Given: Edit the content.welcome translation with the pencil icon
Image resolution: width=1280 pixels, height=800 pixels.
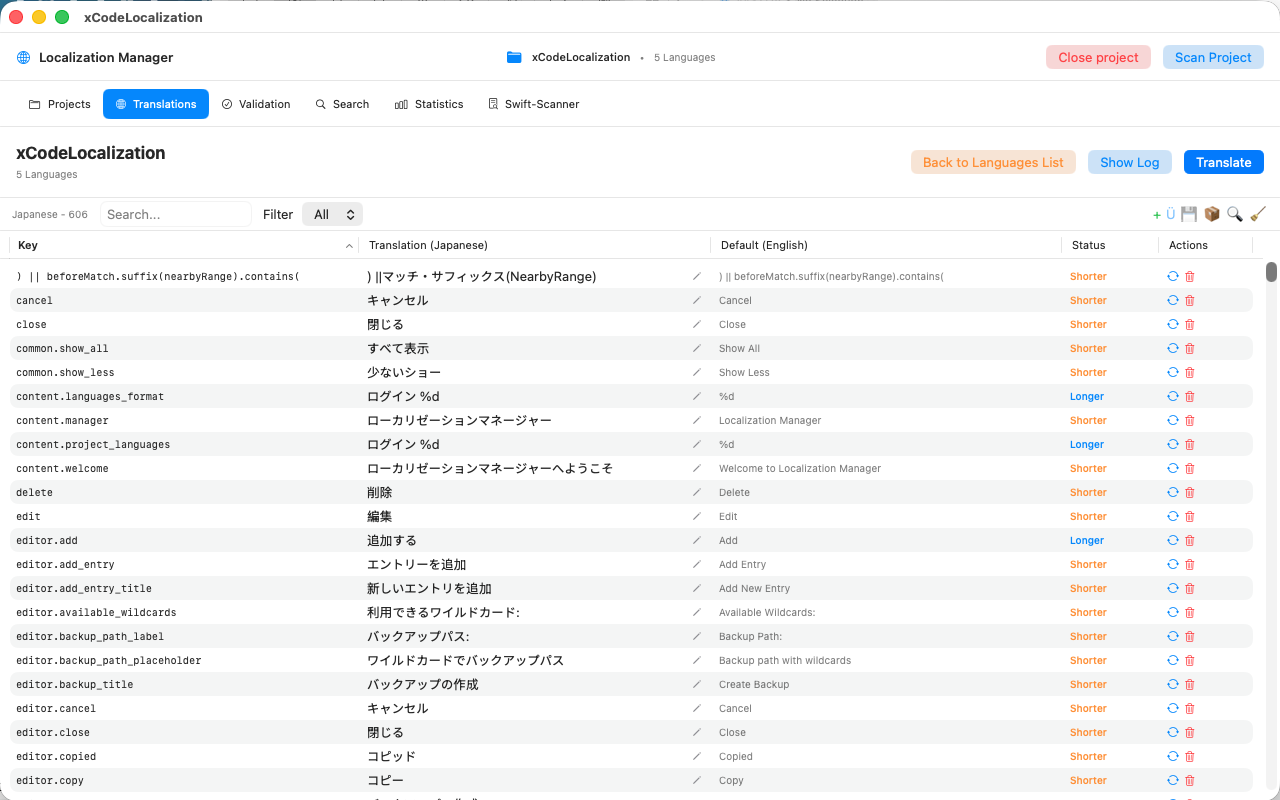Looking at the screenshot, I should pyautogui.click(x=696, y=468).
